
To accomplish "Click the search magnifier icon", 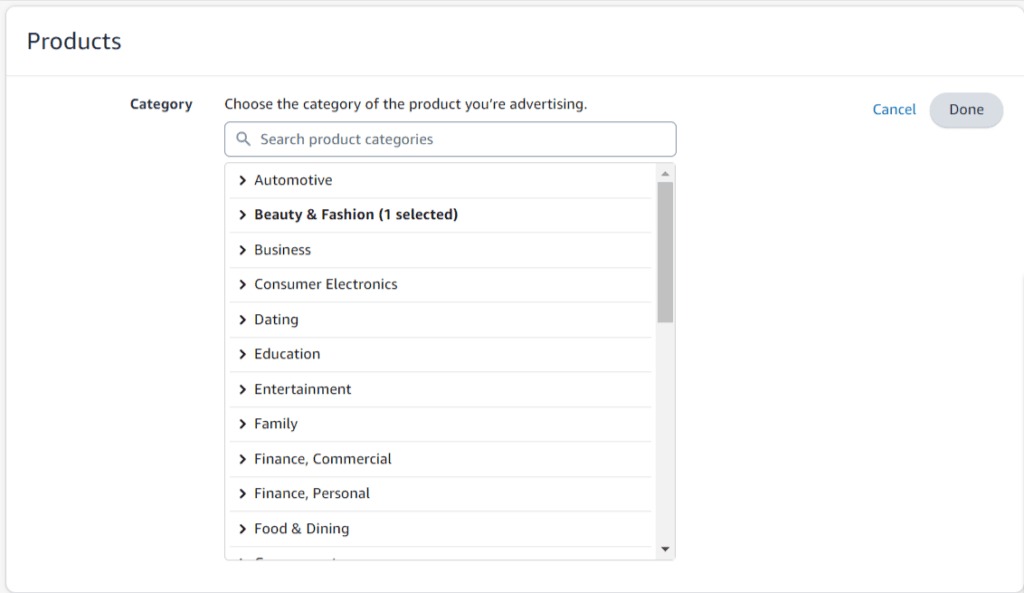I will point(243,139).
